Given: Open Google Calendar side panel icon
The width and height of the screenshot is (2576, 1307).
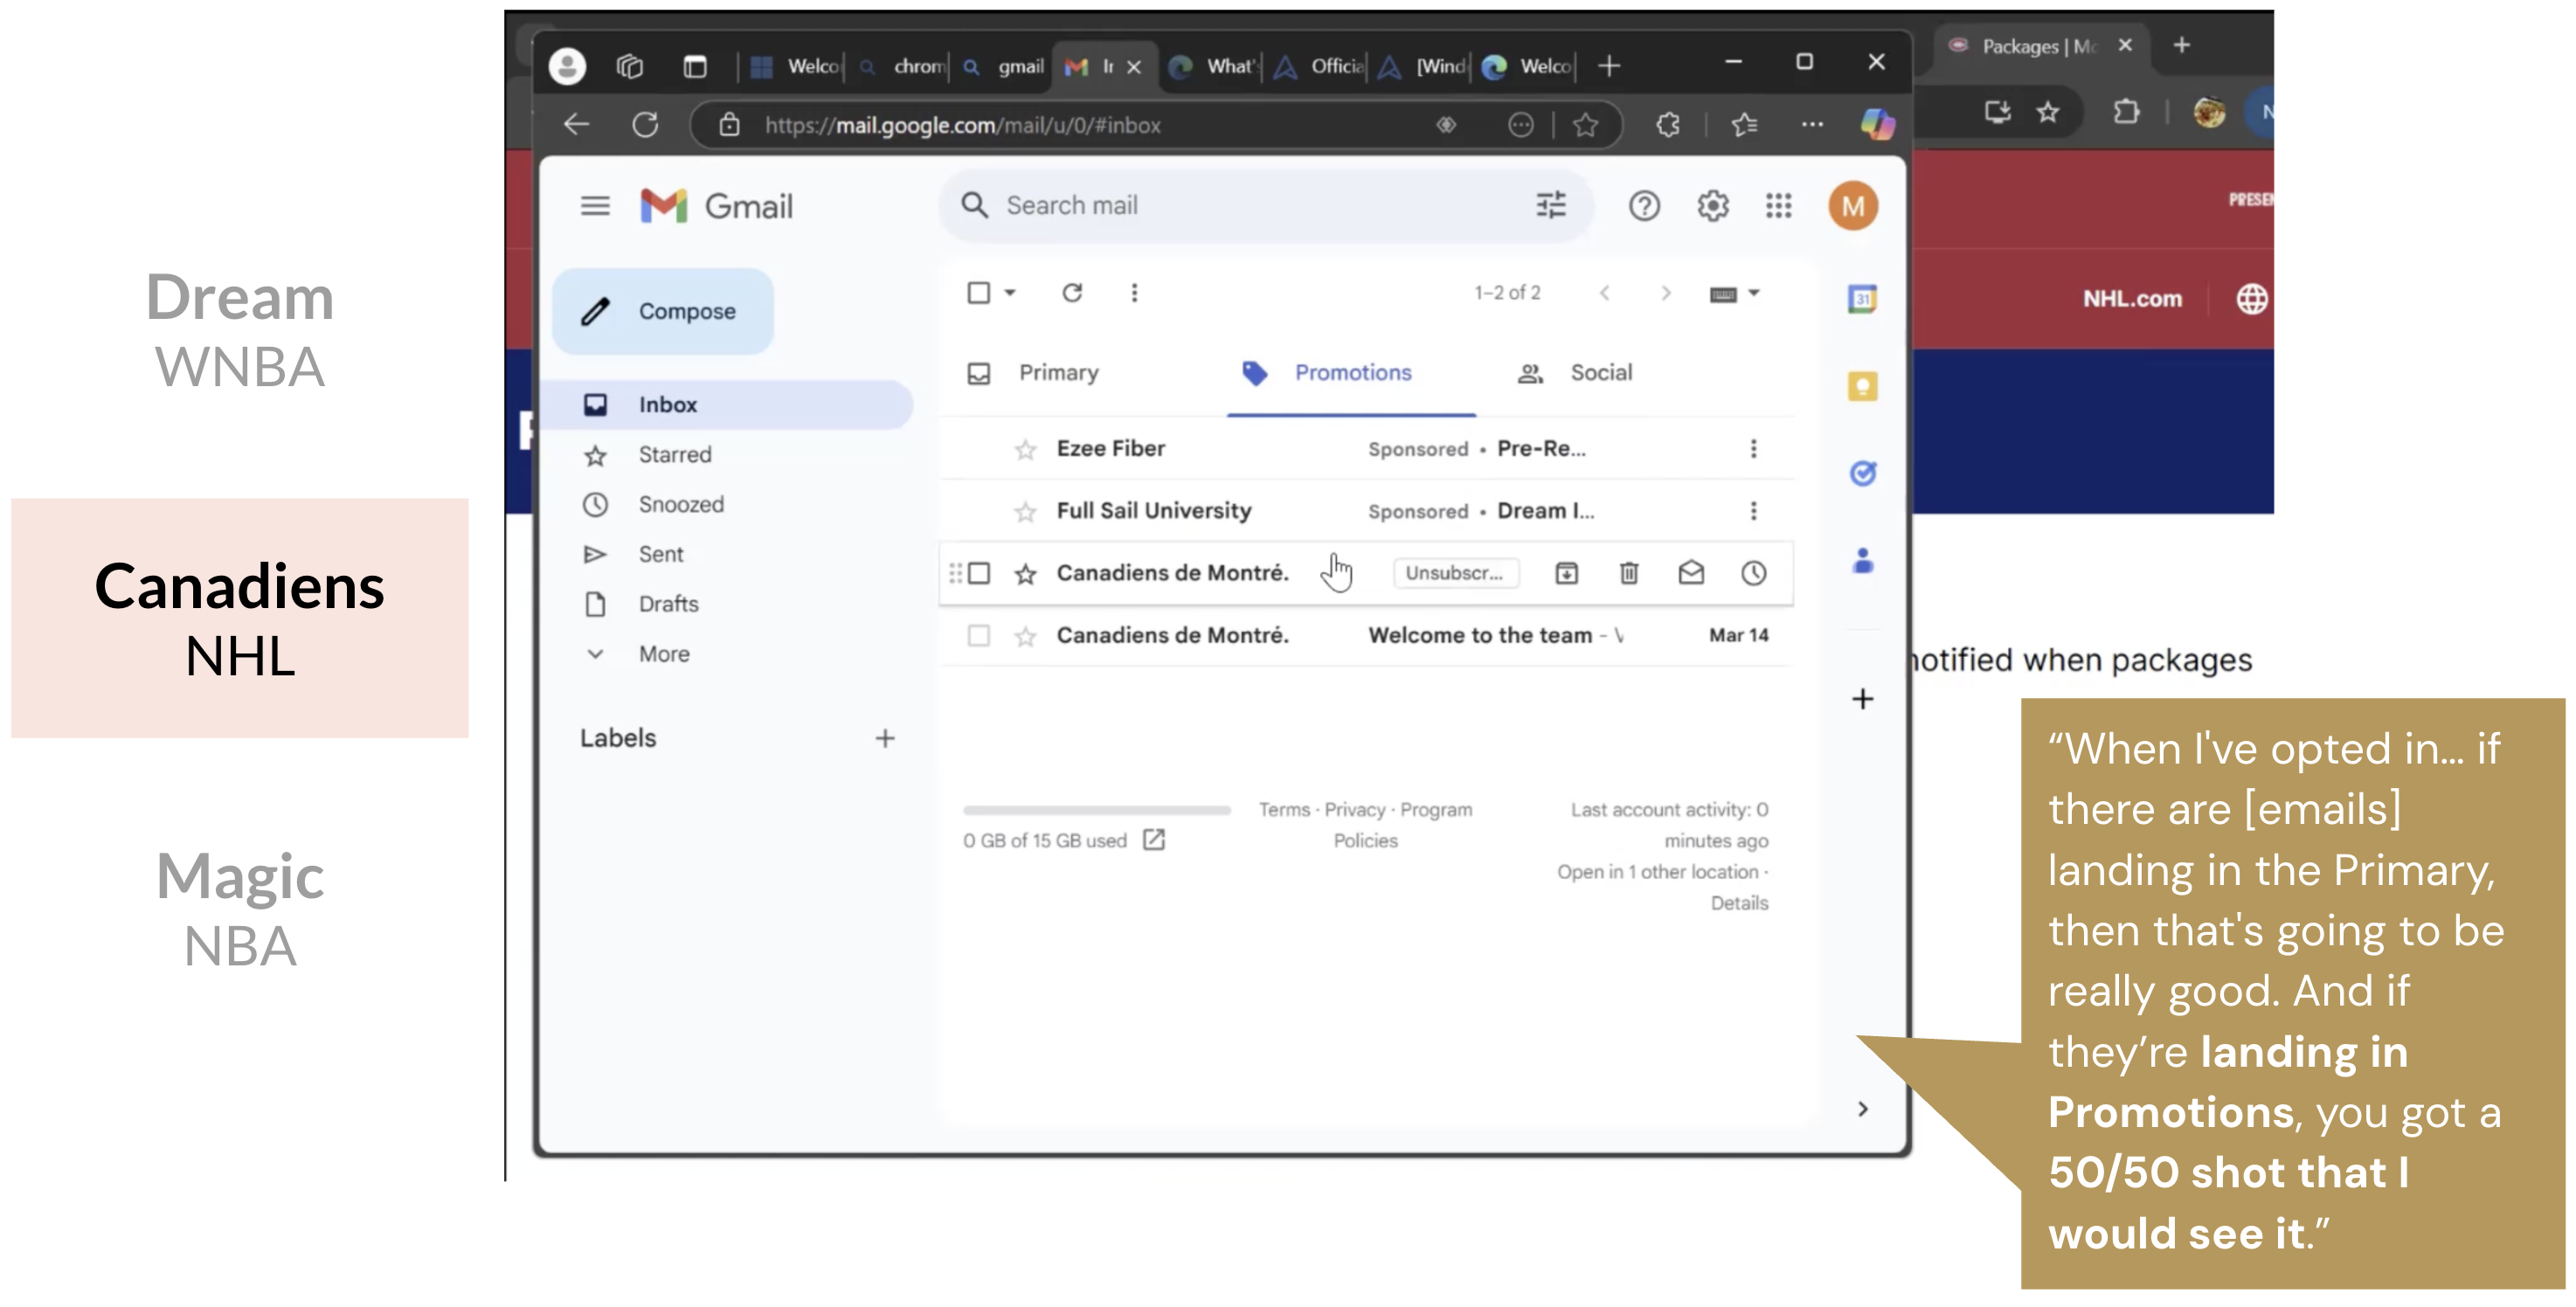Looking at the screenshot, I should (x=1861, y=299).
